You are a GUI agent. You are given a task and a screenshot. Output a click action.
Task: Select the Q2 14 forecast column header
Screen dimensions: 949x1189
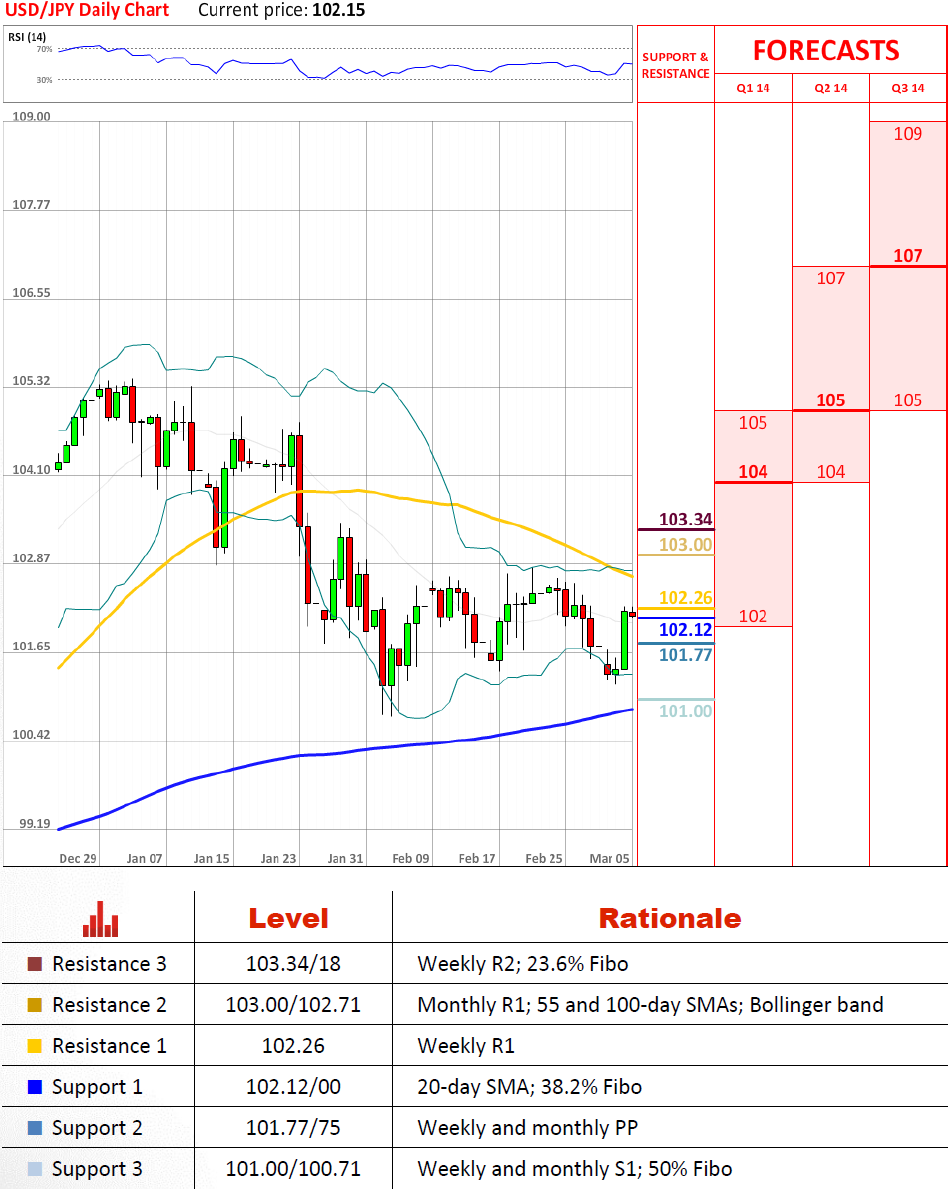831,88
